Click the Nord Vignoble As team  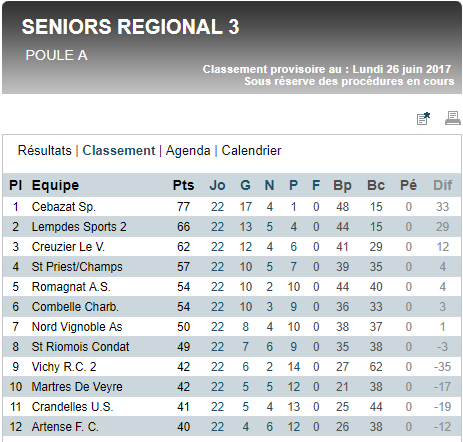77,327
